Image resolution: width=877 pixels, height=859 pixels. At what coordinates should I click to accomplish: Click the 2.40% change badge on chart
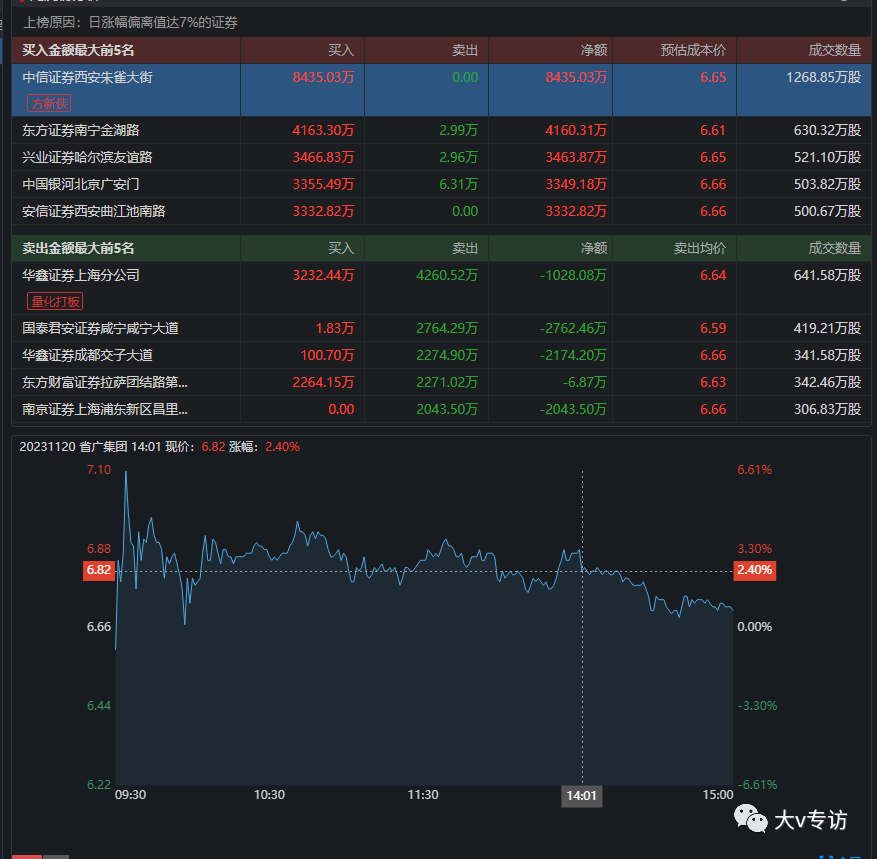click(x=755, y=570)
